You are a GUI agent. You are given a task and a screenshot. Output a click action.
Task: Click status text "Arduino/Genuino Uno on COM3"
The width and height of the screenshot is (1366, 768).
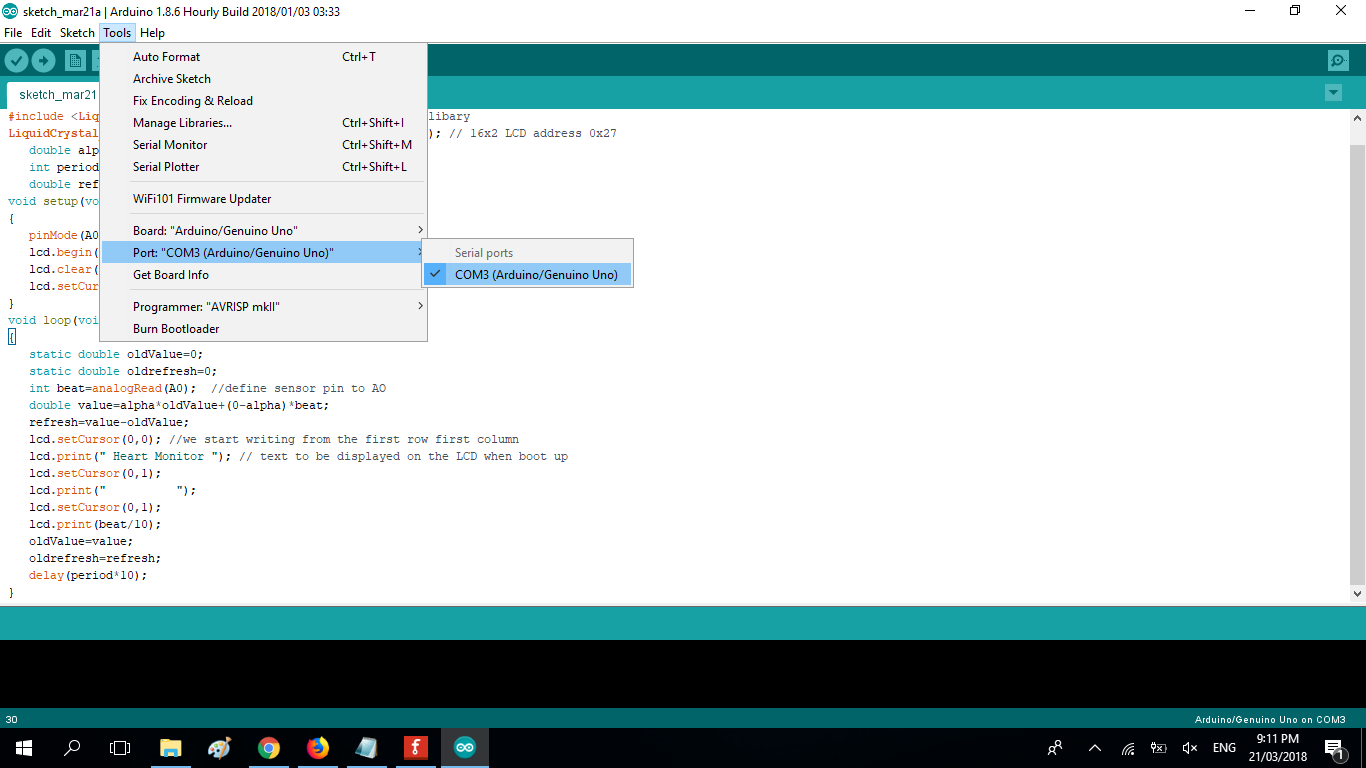point(1270,719)
